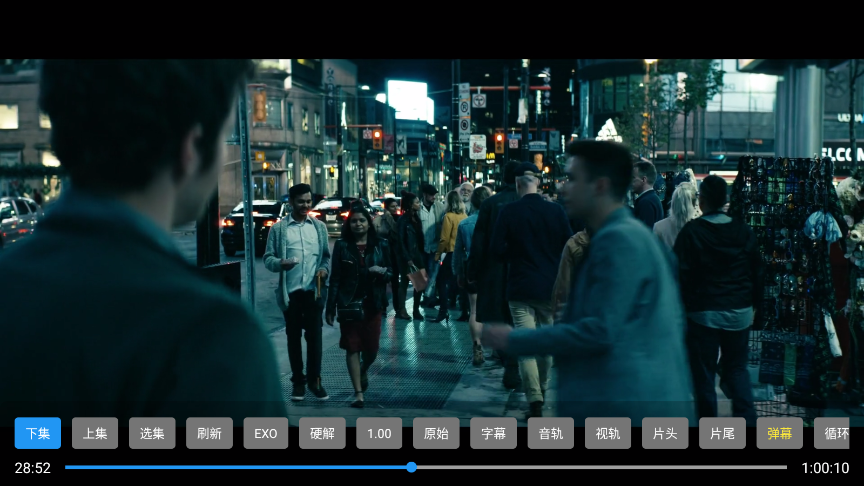
Task: Set the 片头 intro skip point
Action: point(665,433)
